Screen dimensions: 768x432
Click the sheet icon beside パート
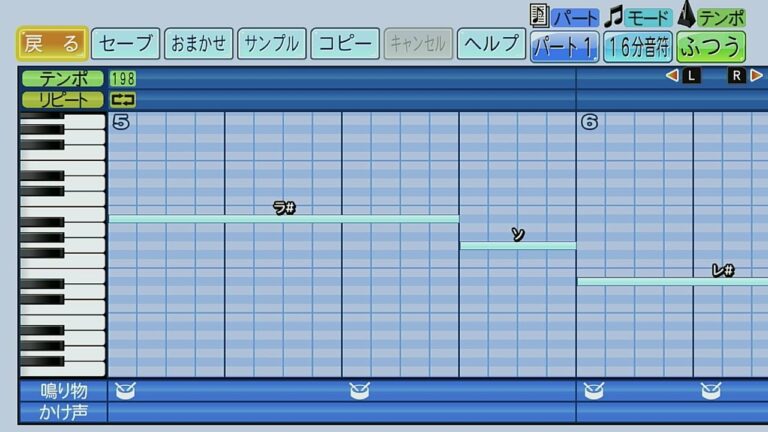click(x=539, y=16)
